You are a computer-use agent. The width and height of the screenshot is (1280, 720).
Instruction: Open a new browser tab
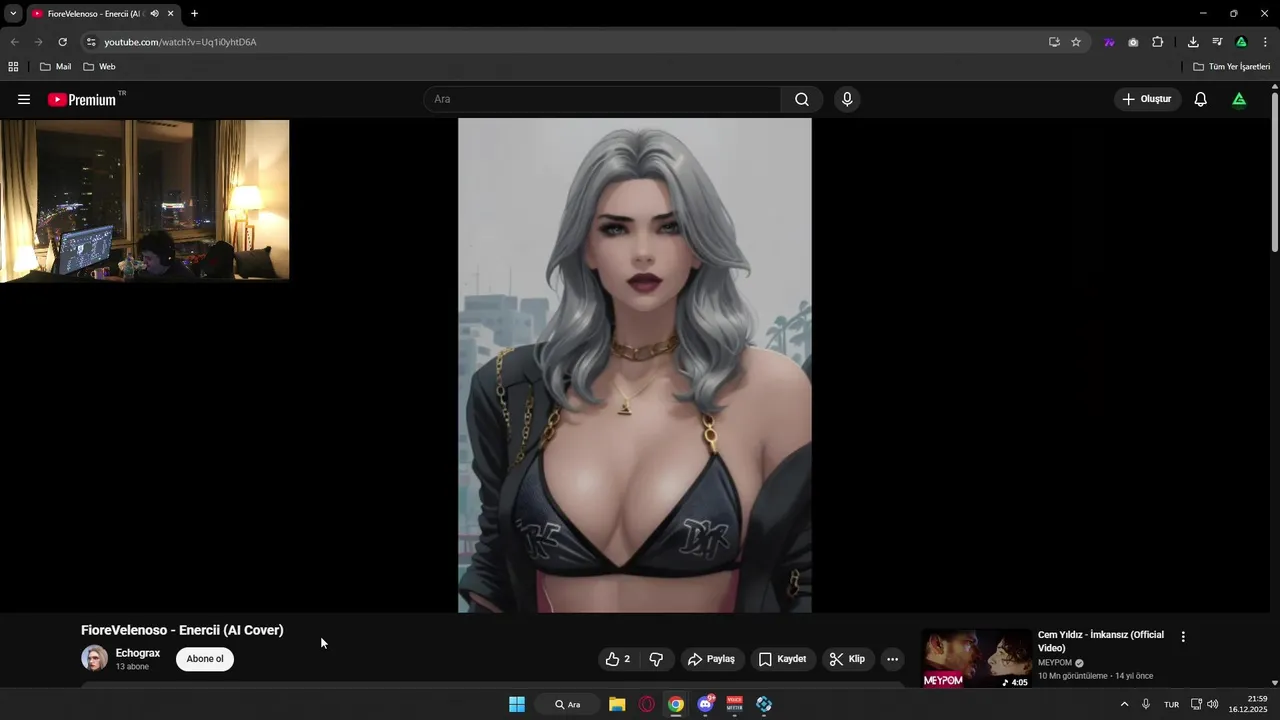(x=194, y=14)
